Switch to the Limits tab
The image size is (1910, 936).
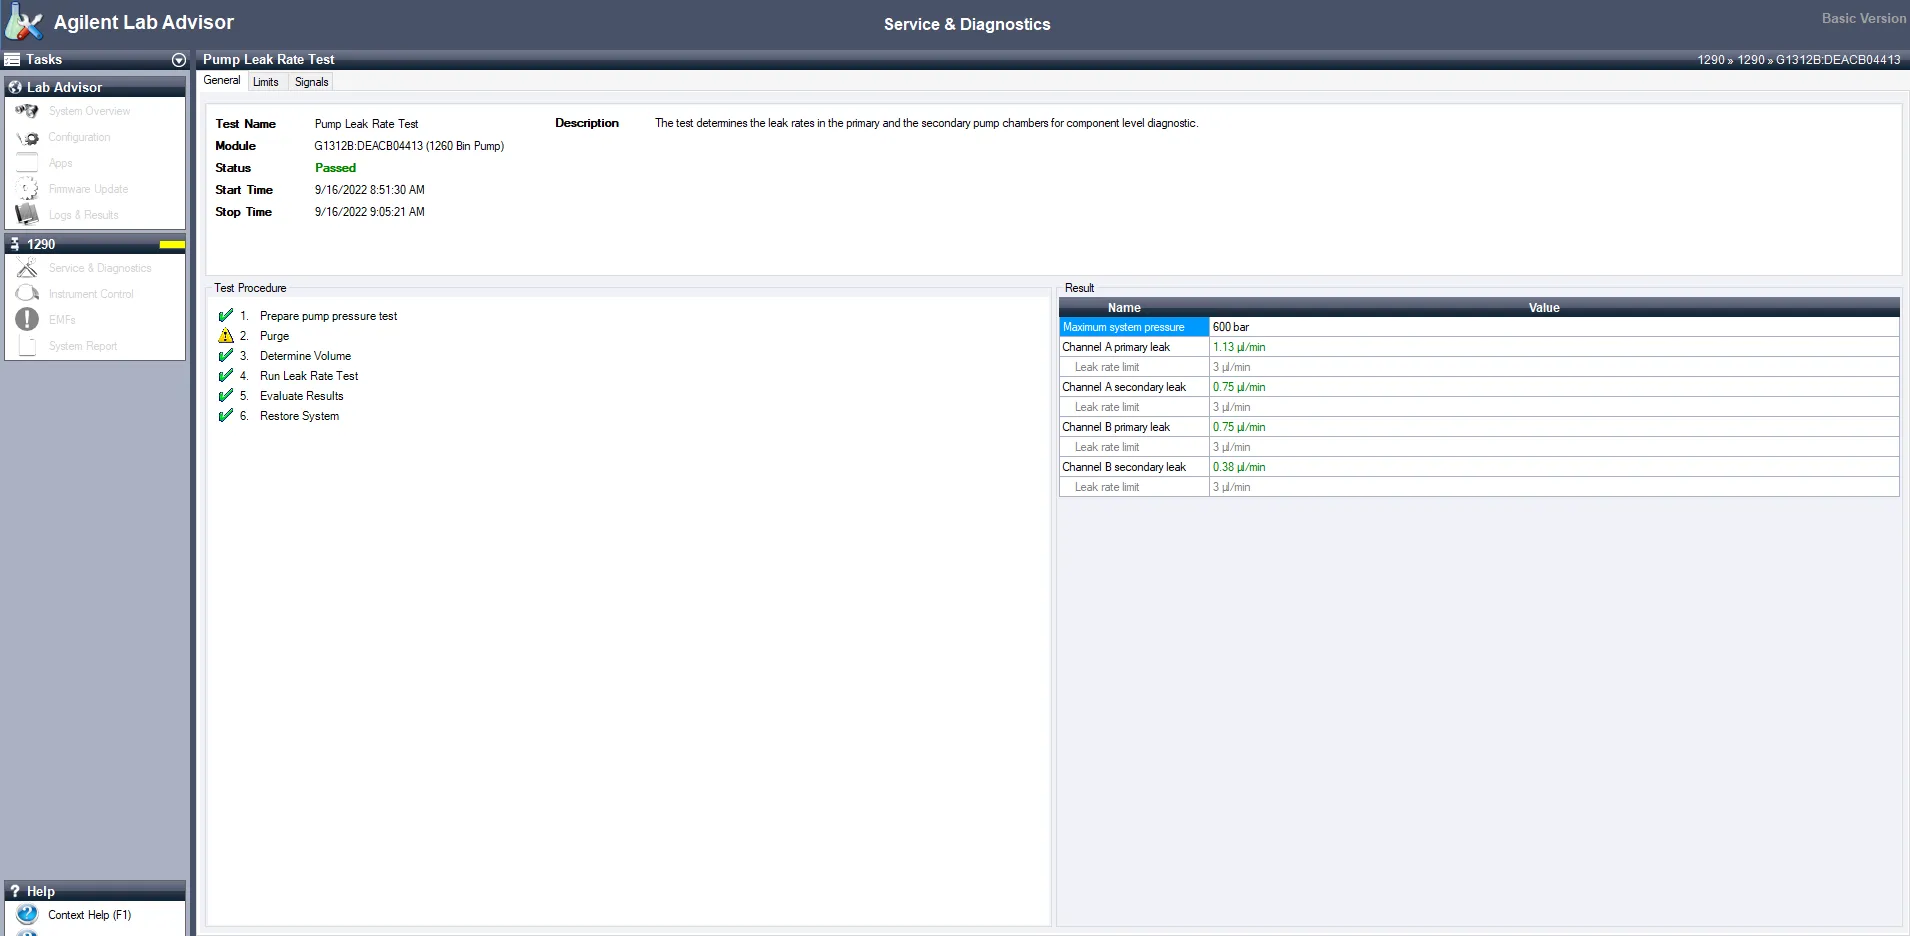coord(266,82)
